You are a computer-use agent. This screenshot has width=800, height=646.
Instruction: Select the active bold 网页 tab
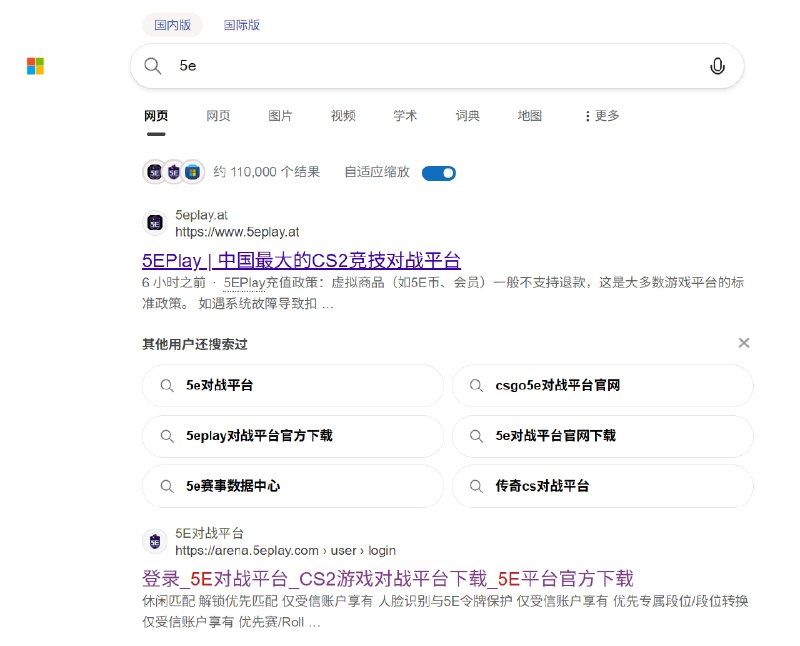pos(156,116)
